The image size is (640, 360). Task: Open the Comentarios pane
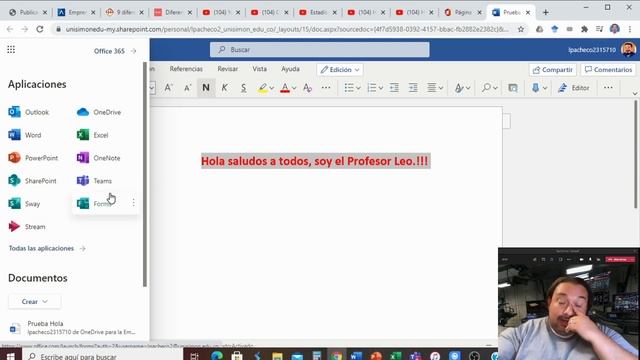[608, 70]
